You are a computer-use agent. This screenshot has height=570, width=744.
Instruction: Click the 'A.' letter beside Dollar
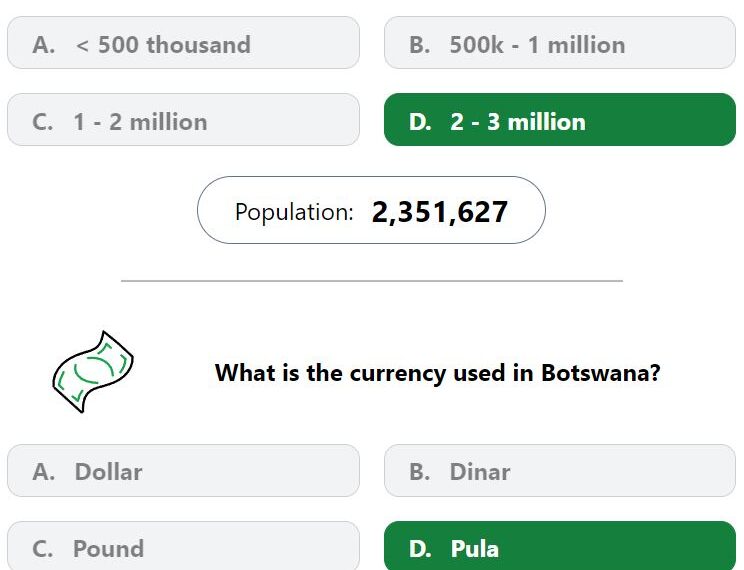pyautogui.click(x=44, y=472)
